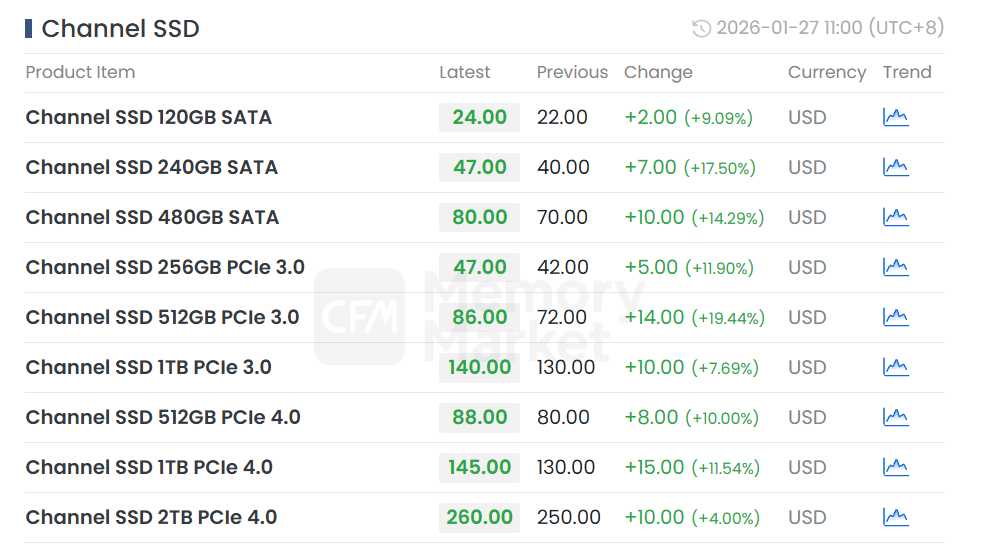This screenshot has width=992, height=559.
Task: Click the Channel SSD section heading
Action: 120,29
